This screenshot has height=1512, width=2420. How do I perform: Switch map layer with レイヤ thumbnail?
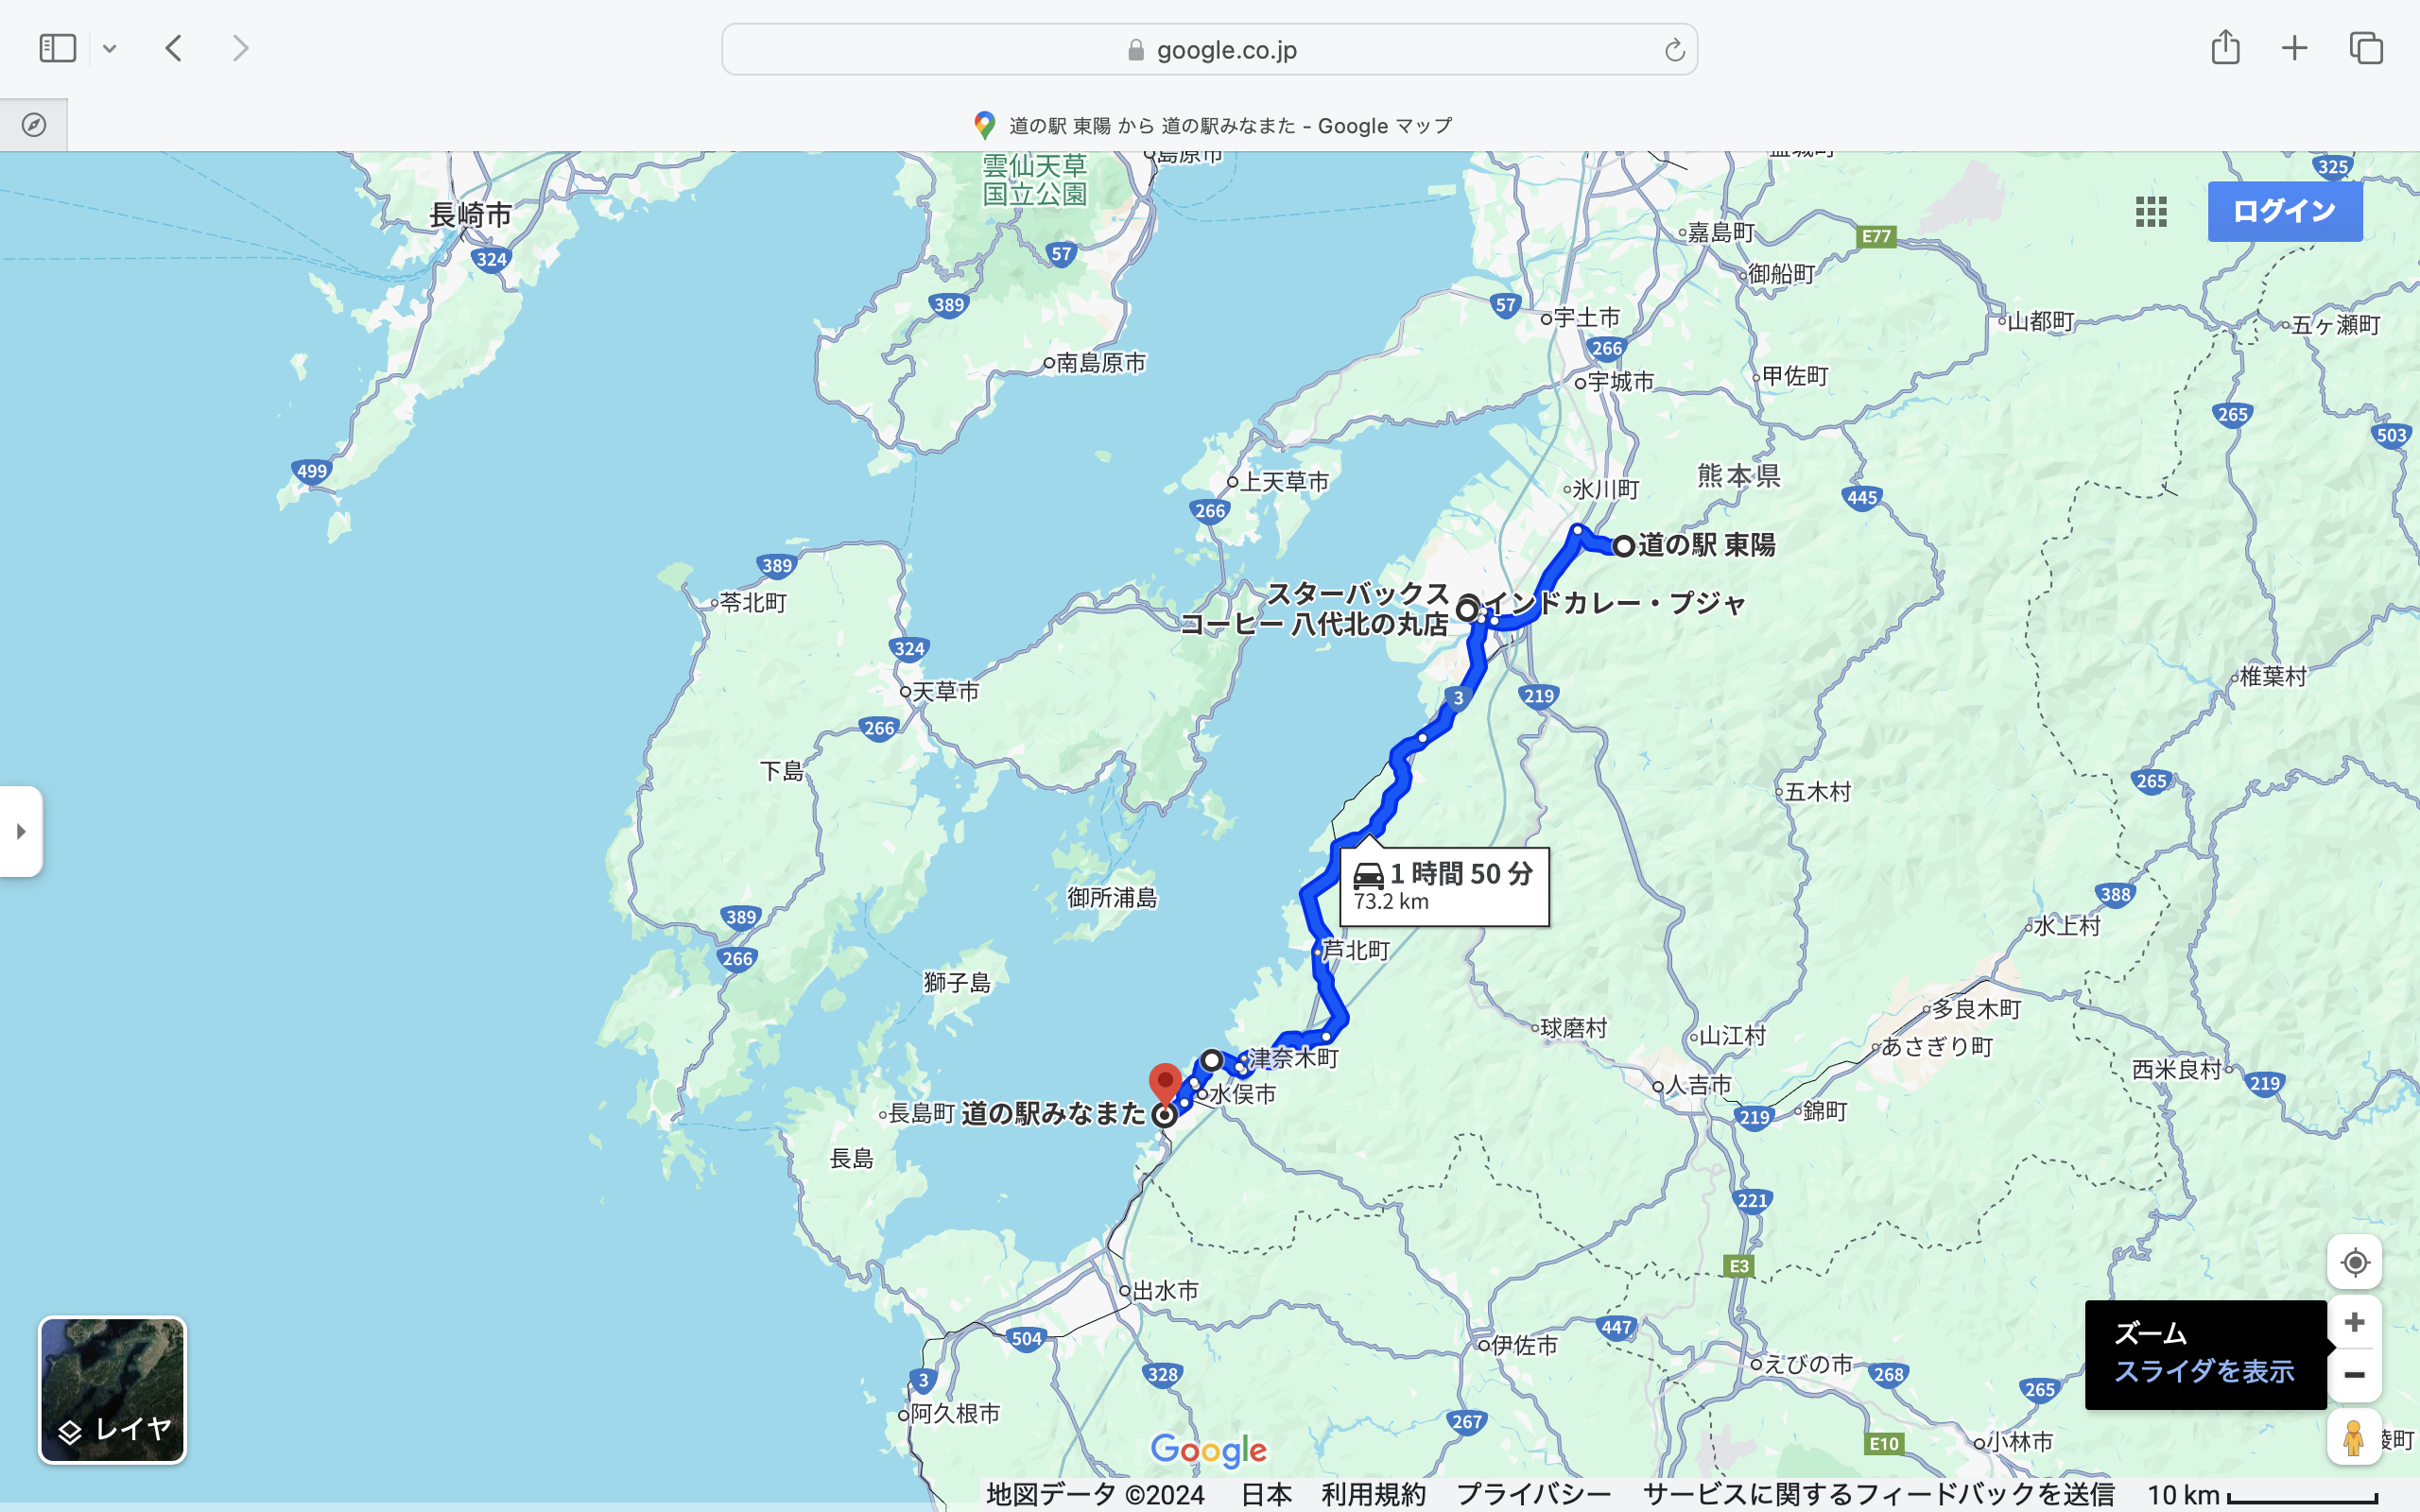(112, 1390)
